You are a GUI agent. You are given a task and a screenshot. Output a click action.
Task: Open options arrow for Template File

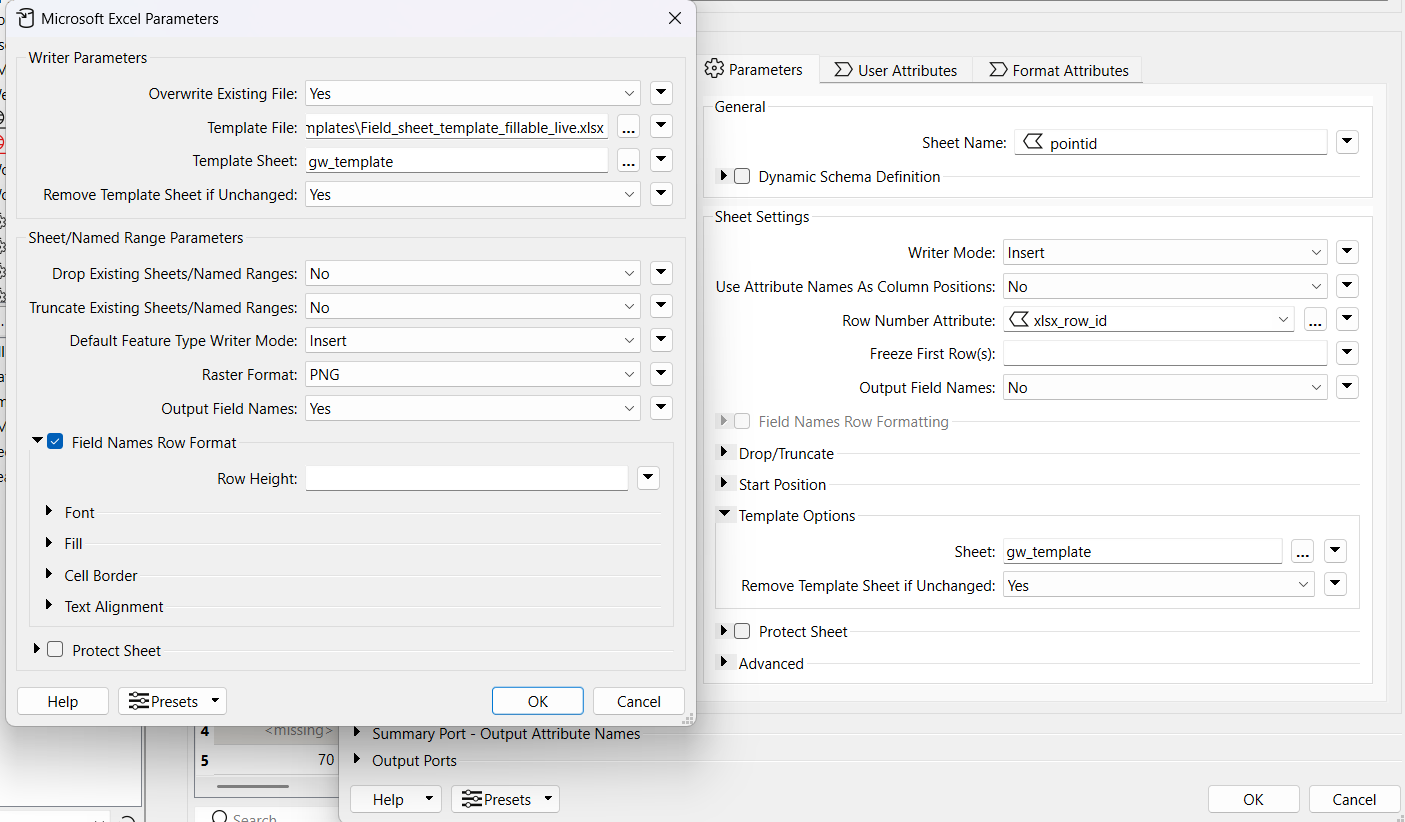[661, 127]
